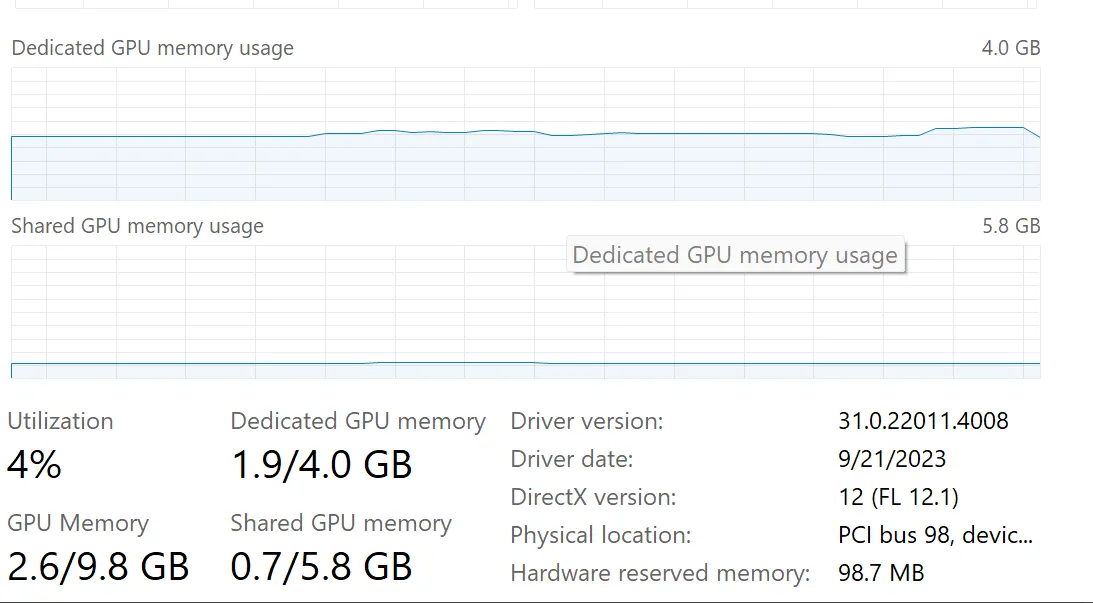Click the truncated PCI bus 98 physical location
Screen dimensions: 1093x603
tap(935, 535)
